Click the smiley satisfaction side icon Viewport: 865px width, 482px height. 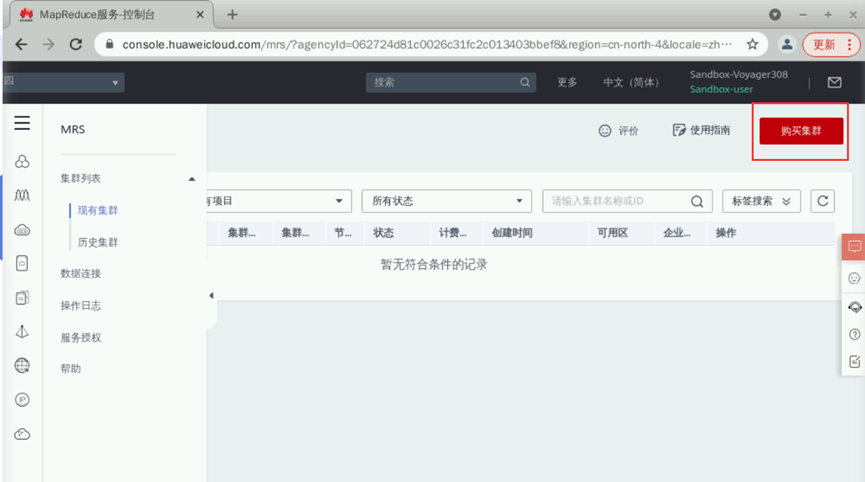(x=855, y=279)
